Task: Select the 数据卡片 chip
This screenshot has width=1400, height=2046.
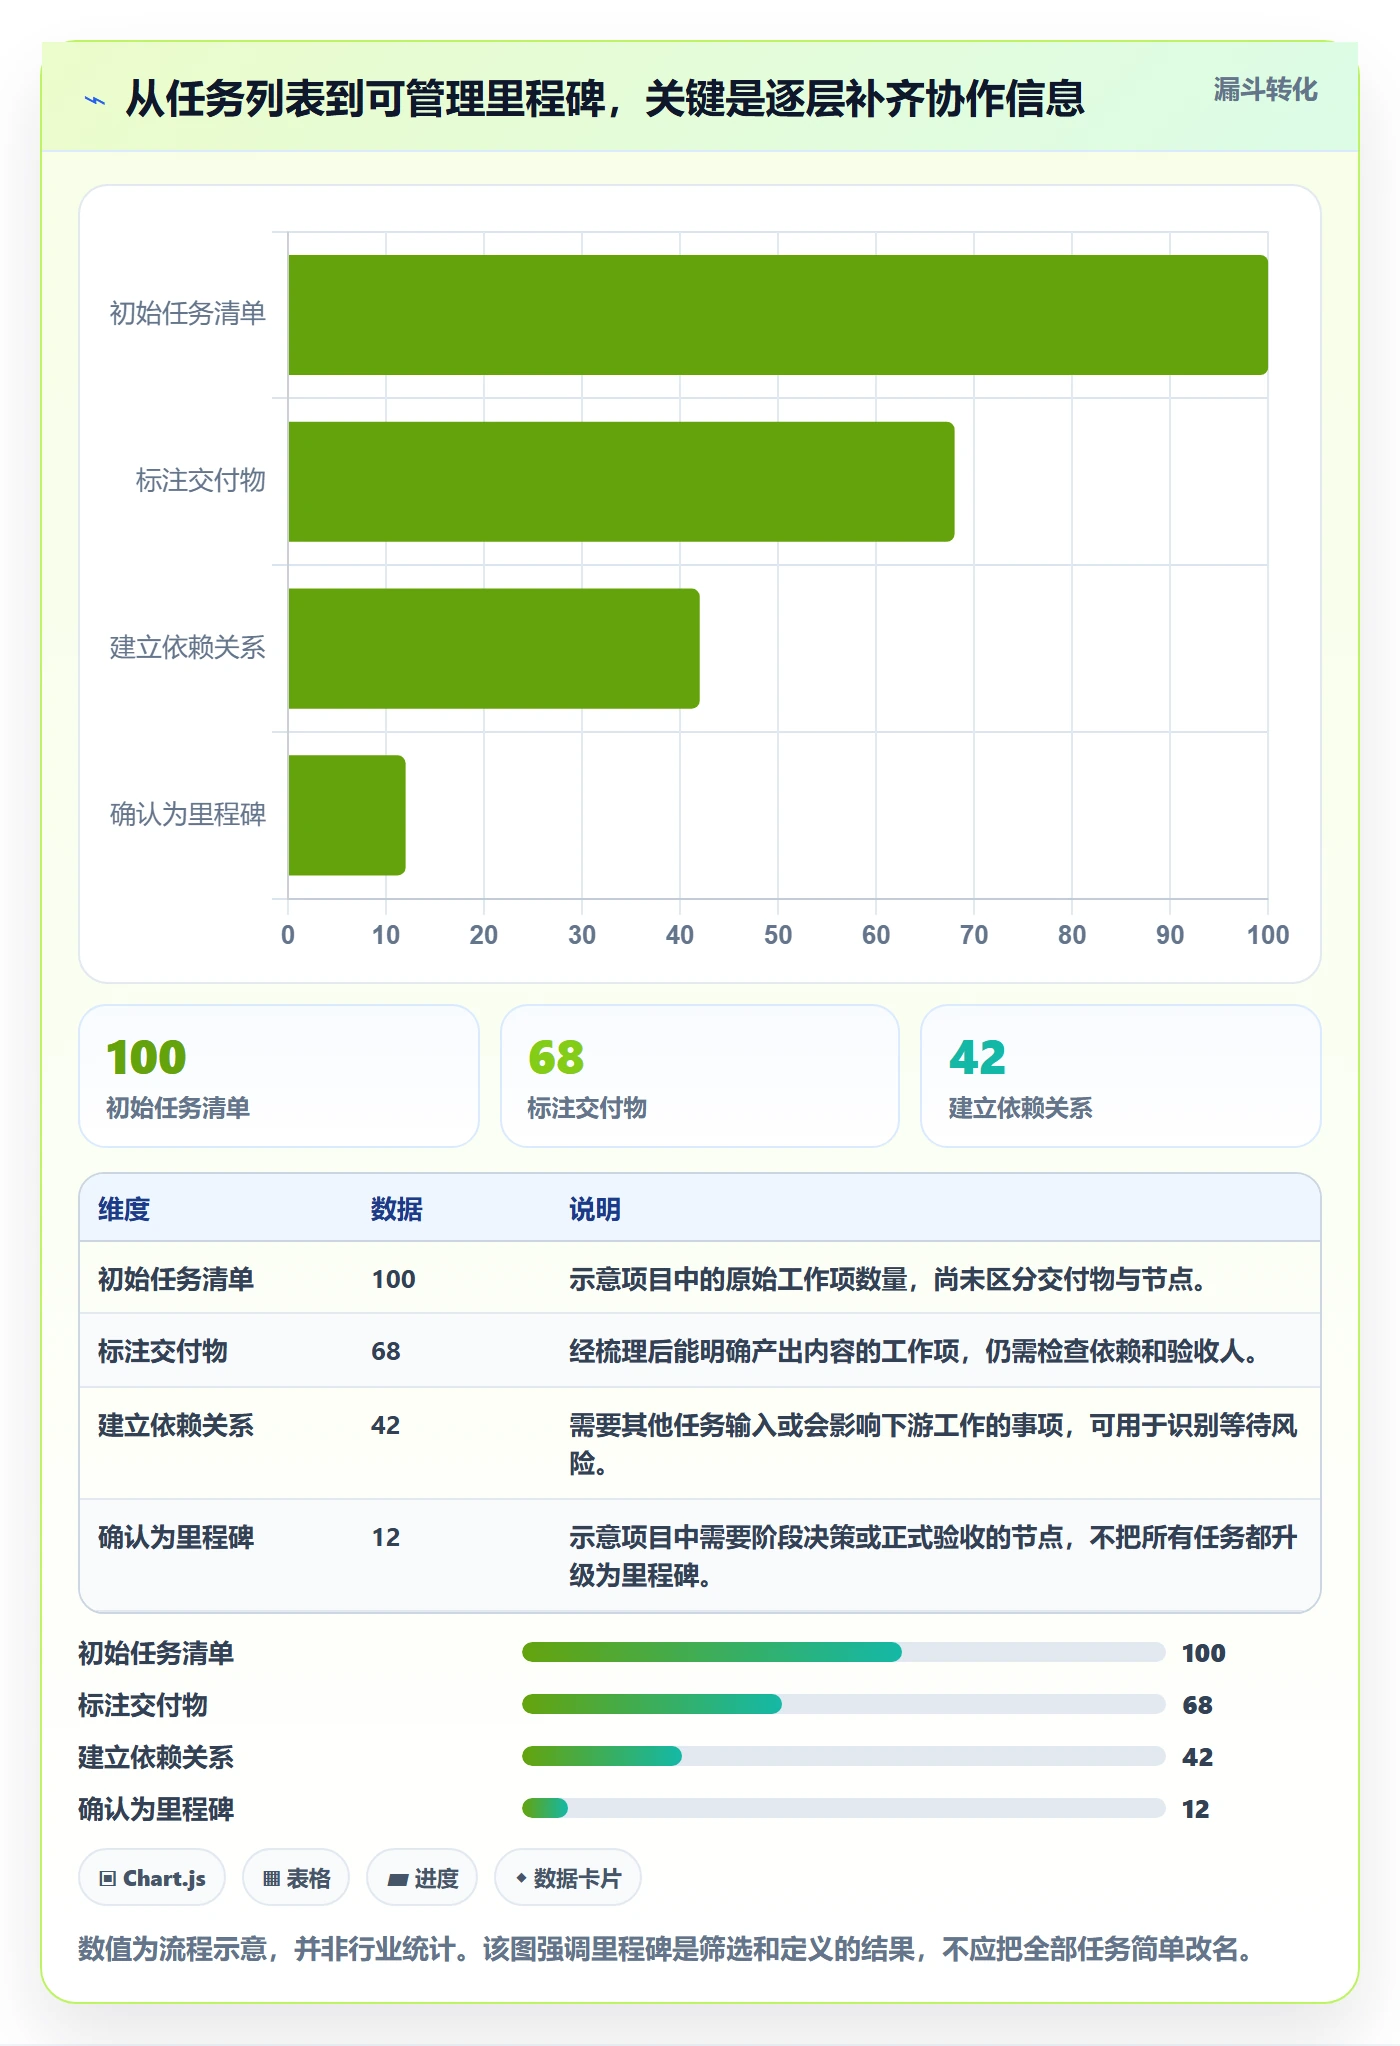Action: 568,1878
